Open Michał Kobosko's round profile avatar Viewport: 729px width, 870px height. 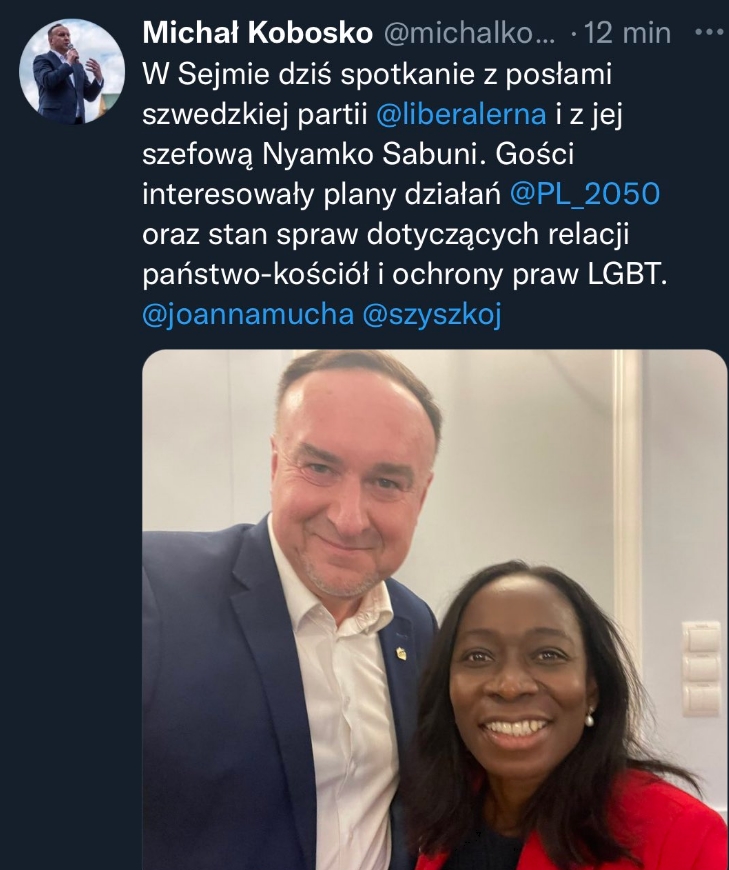[x=72, y=72]
